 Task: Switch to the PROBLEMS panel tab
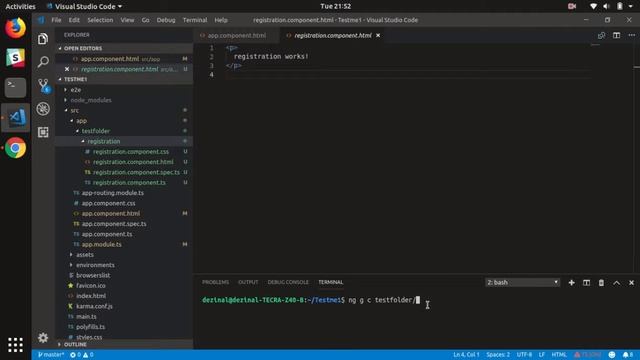[x=216, y=282]
